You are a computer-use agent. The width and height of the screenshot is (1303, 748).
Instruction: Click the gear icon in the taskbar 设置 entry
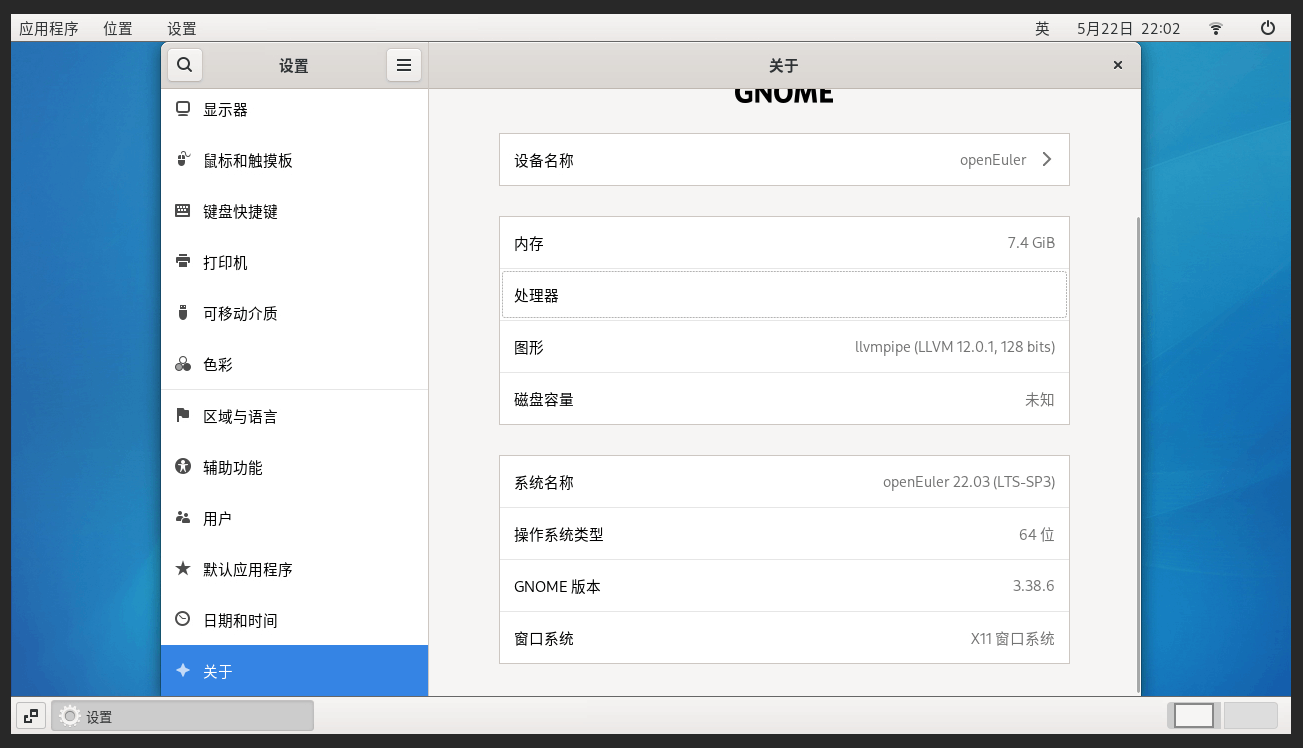click(x=69, y=716)
